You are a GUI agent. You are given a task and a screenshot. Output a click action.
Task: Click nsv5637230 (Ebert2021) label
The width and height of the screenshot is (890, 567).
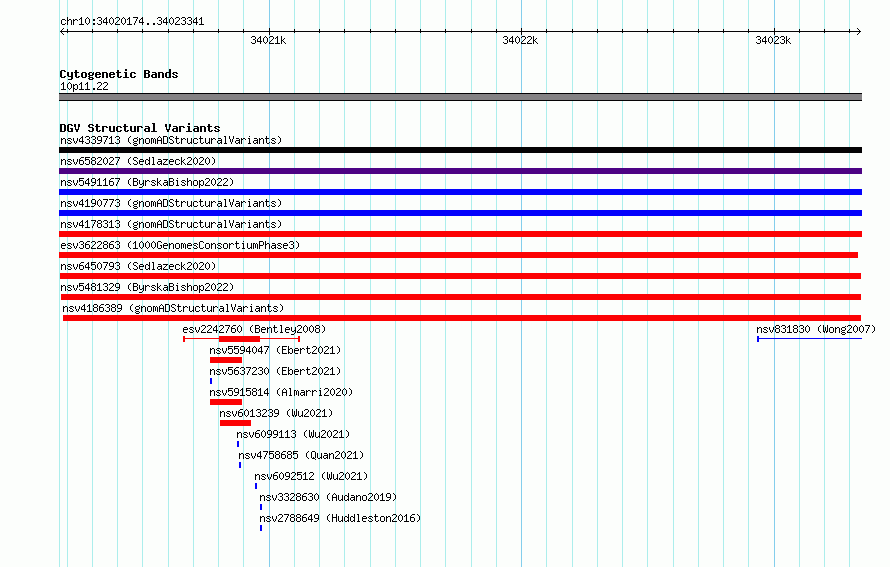(x=275, y=371)
